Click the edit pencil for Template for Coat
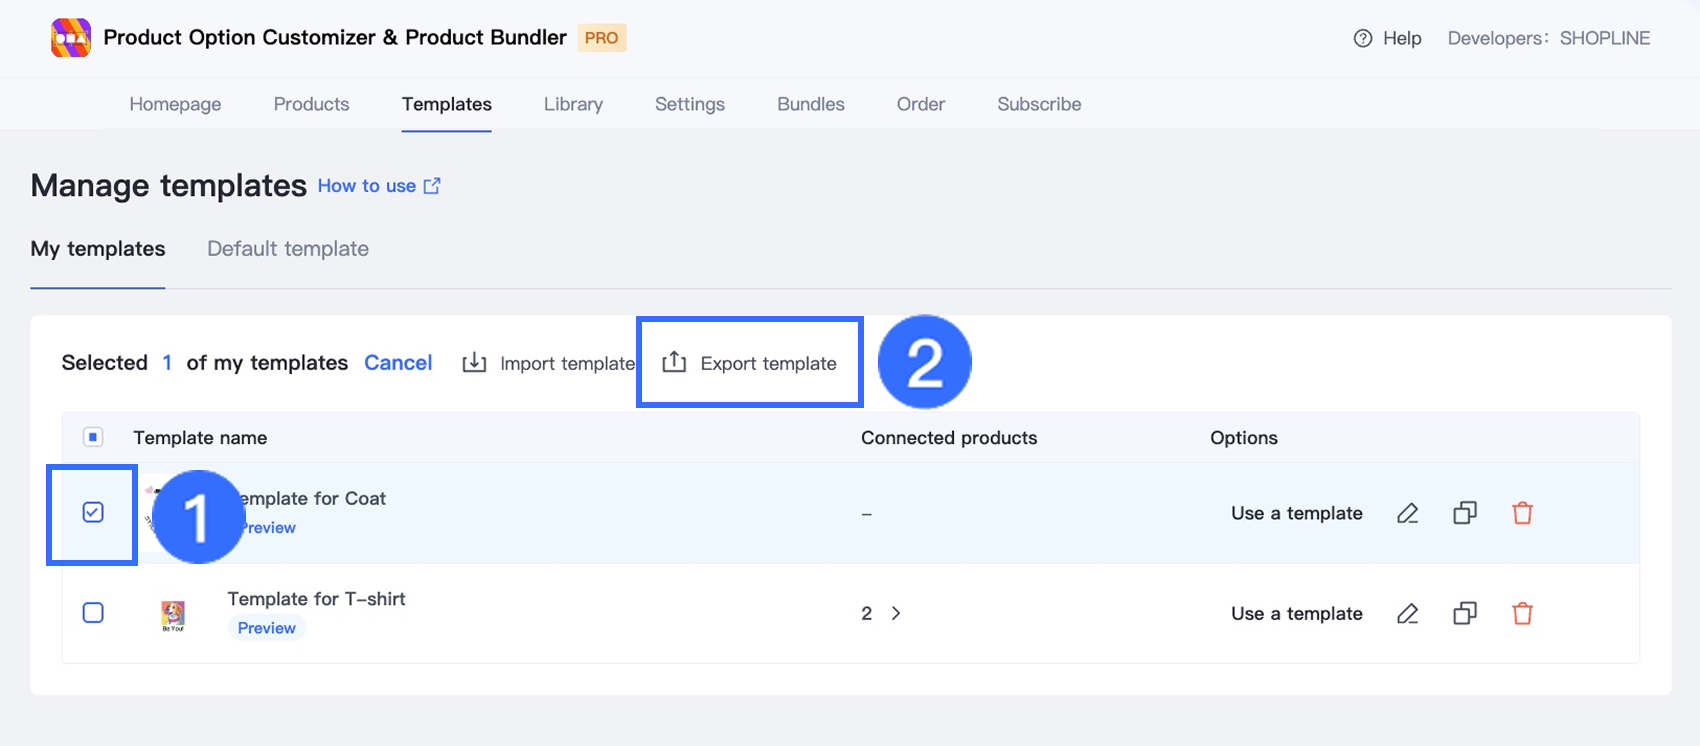Image resolution: width=1700 pixels, height=746 pixels. [1407, 513]
